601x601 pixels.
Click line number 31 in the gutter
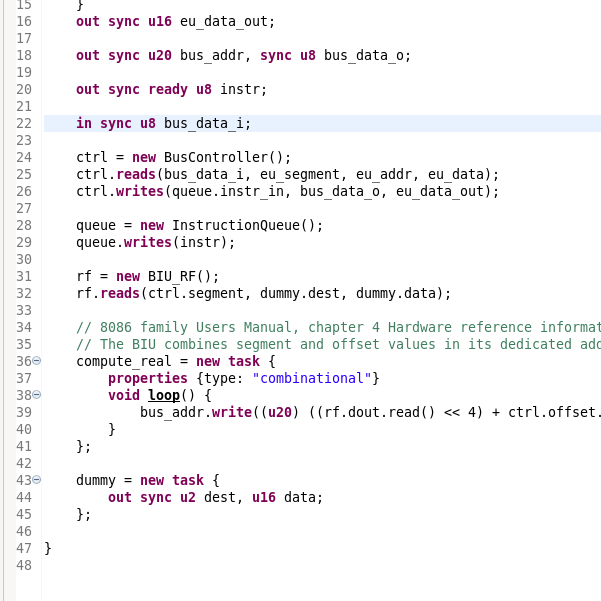click(24, 276)
